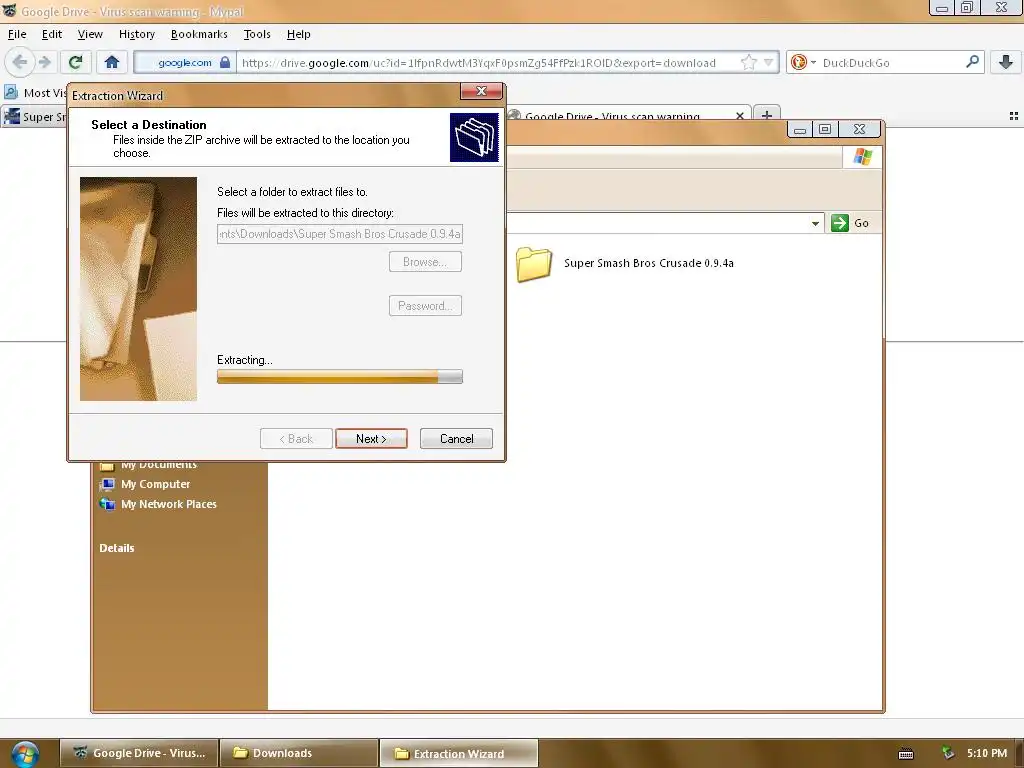This screenshot has width=1024, height=768.
Task: Open the Help menu
Action: coord(298,34)
